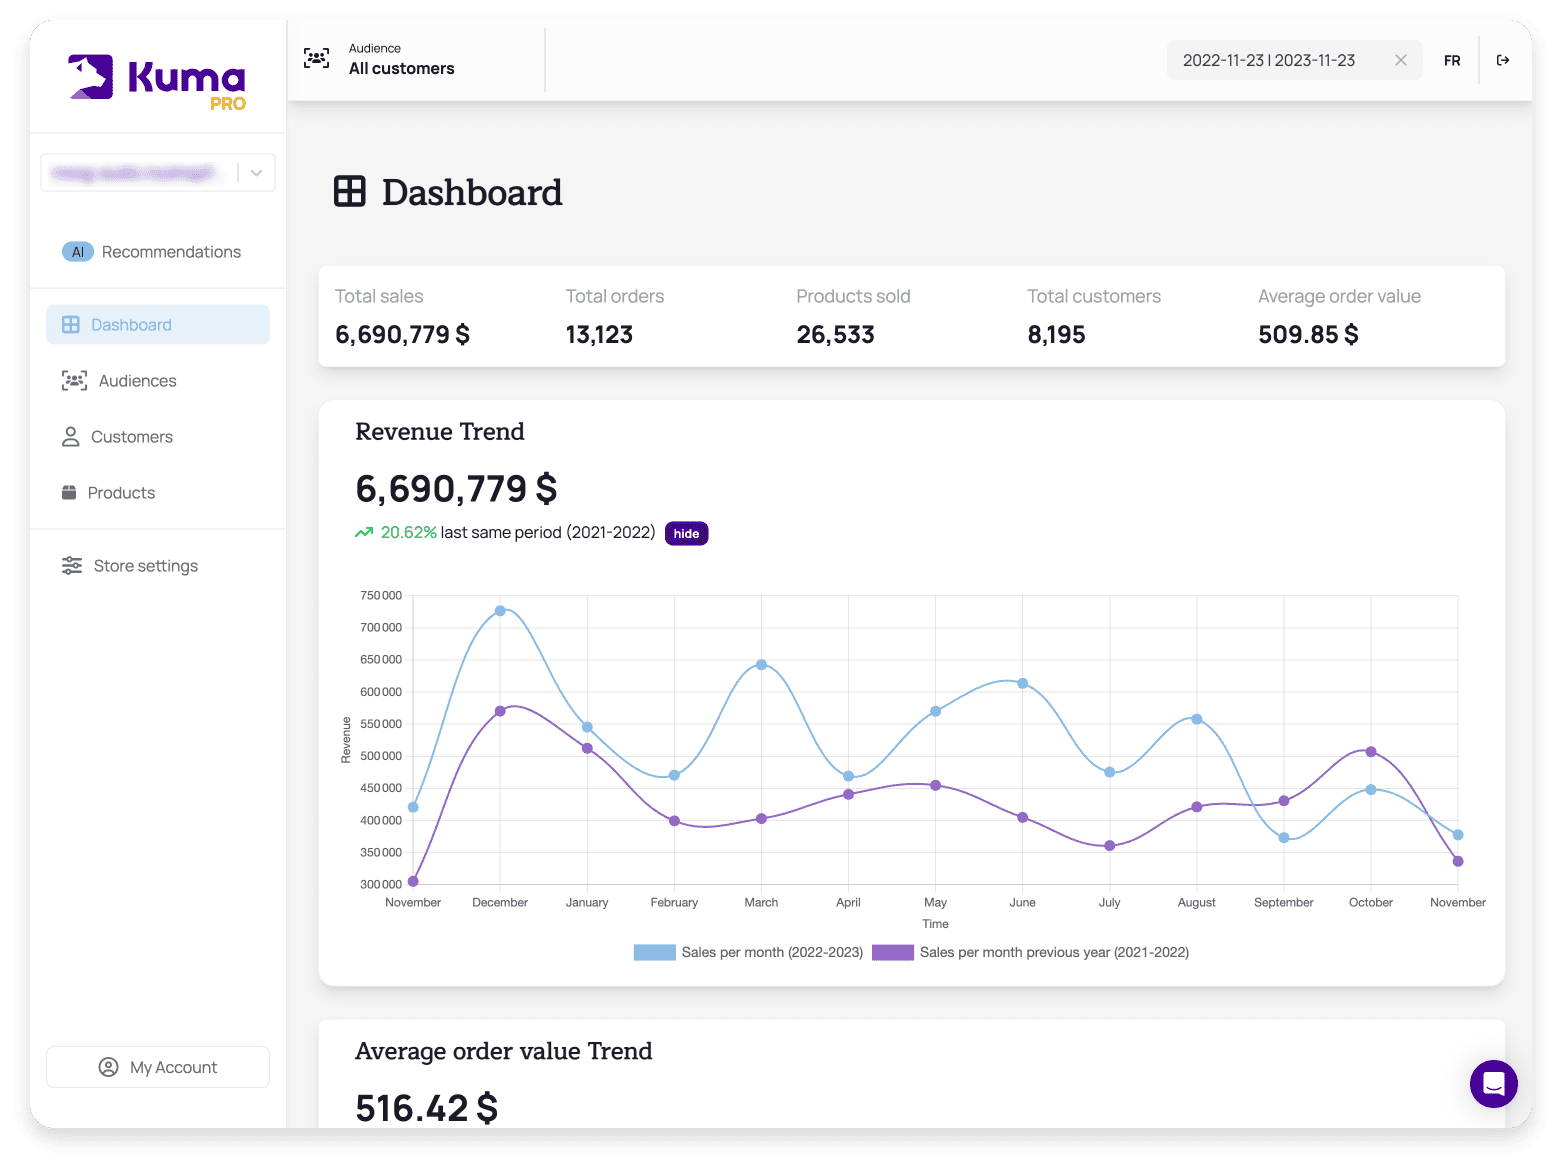
Task: Open the date range picker
Action: (1268, 60)
